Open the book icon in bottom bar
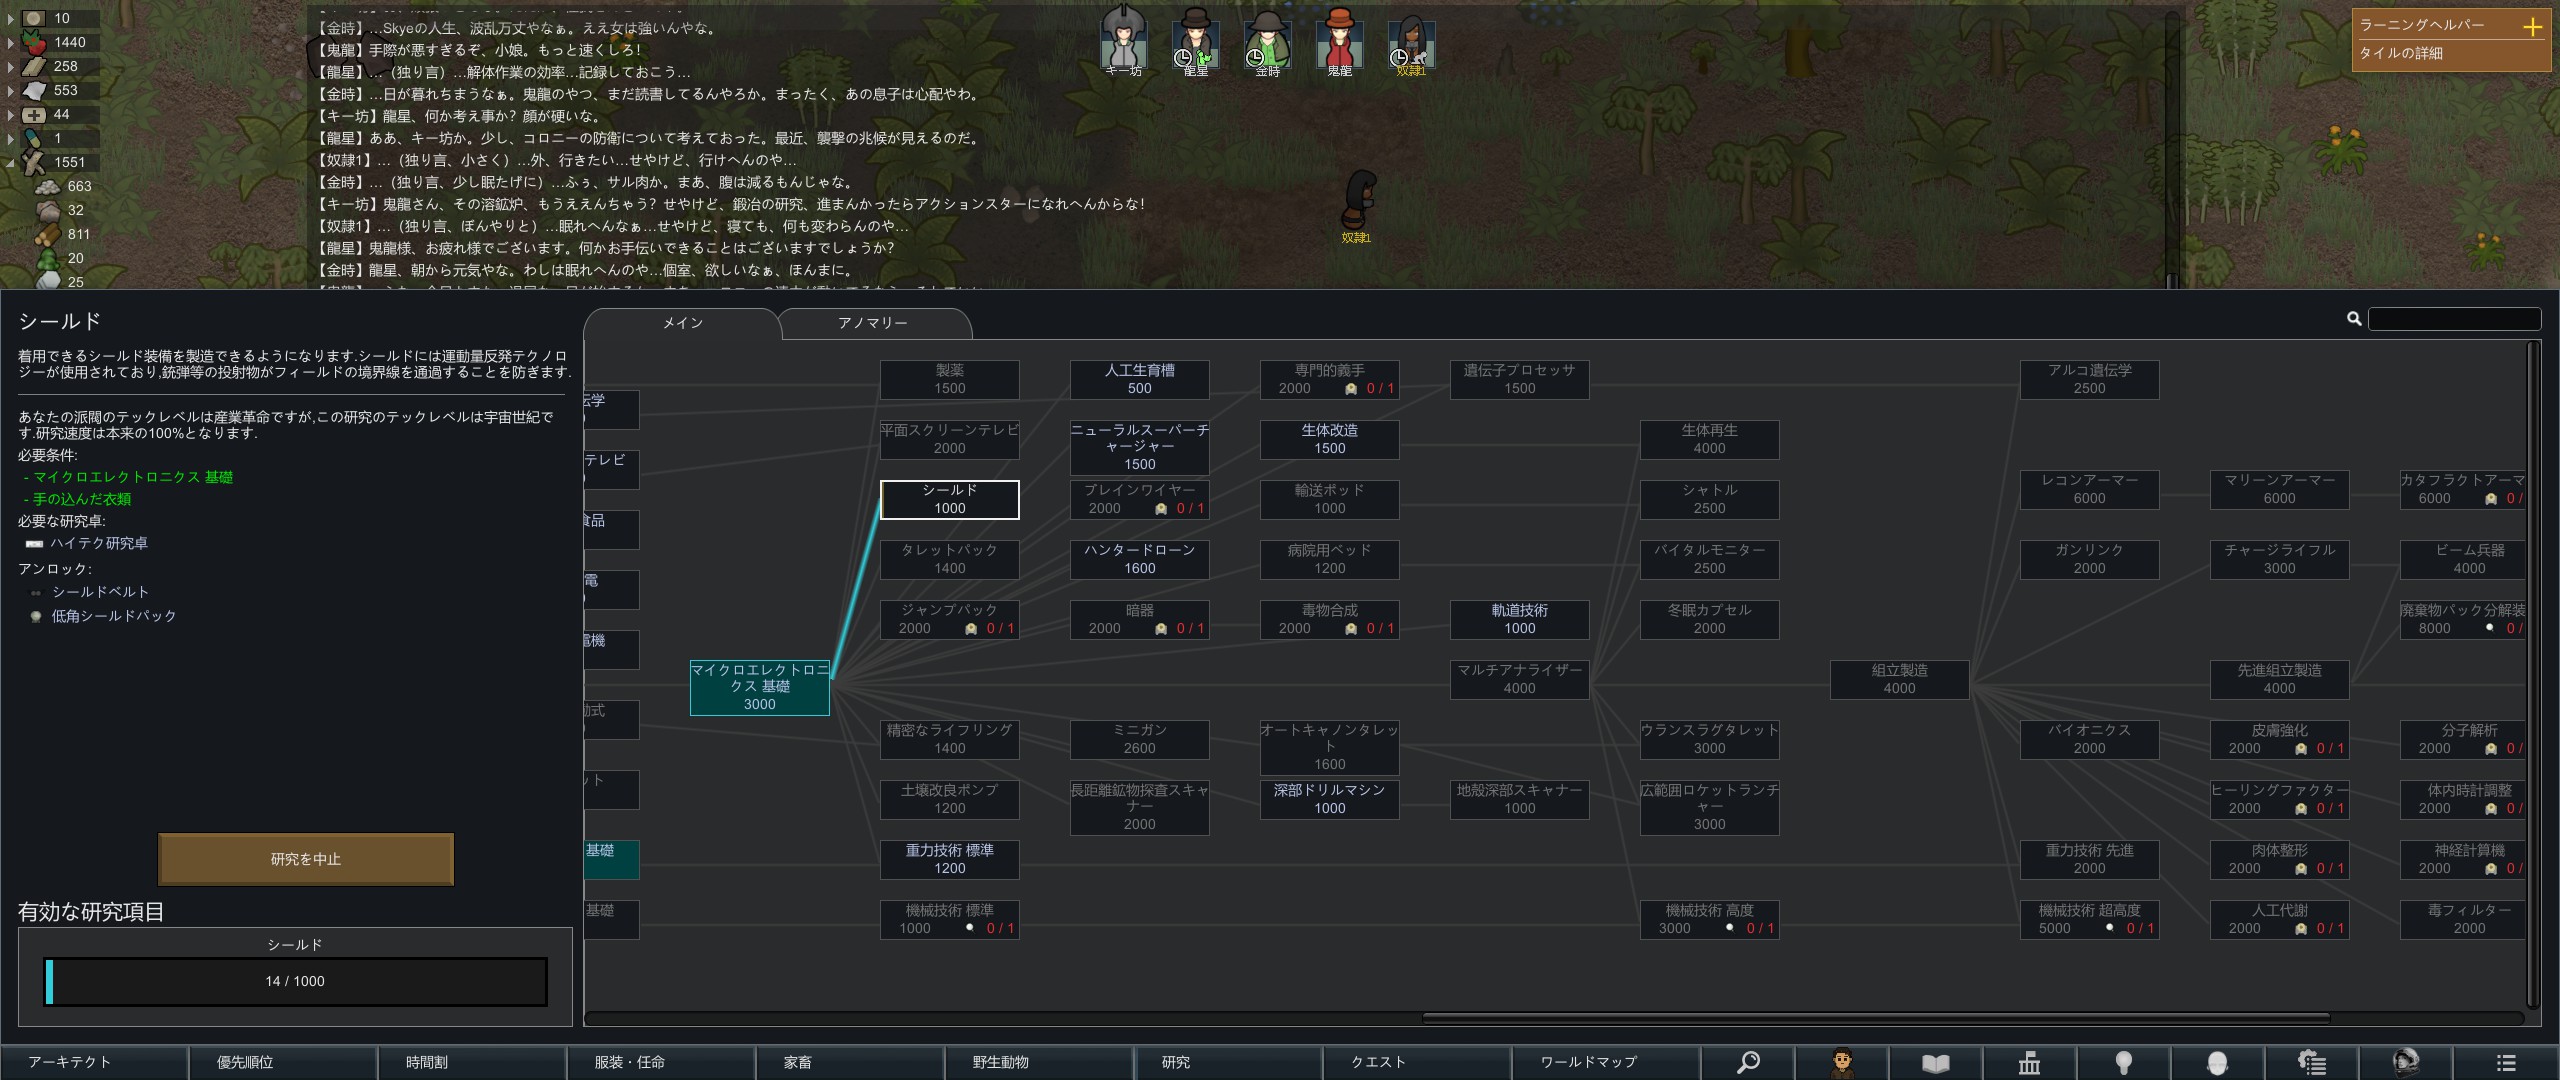The height and width of the screenshot is (1080, 2560). 1935,1062
